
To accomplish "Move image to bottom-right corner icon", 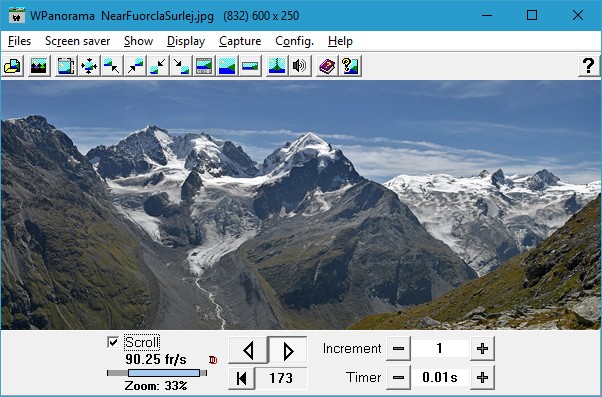I will (x=181, y=66).
